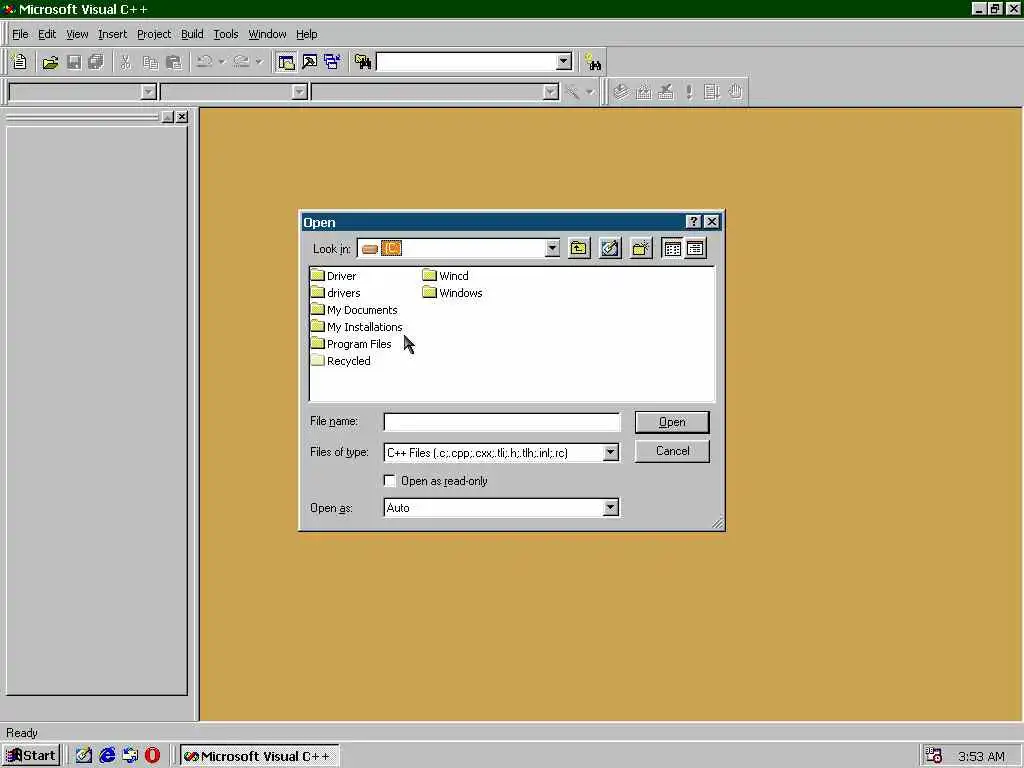This screenshot has height=768, width=1024.
Task: Click the Open button in dialog
Action: pyautogui.click(x=672, y=422)
